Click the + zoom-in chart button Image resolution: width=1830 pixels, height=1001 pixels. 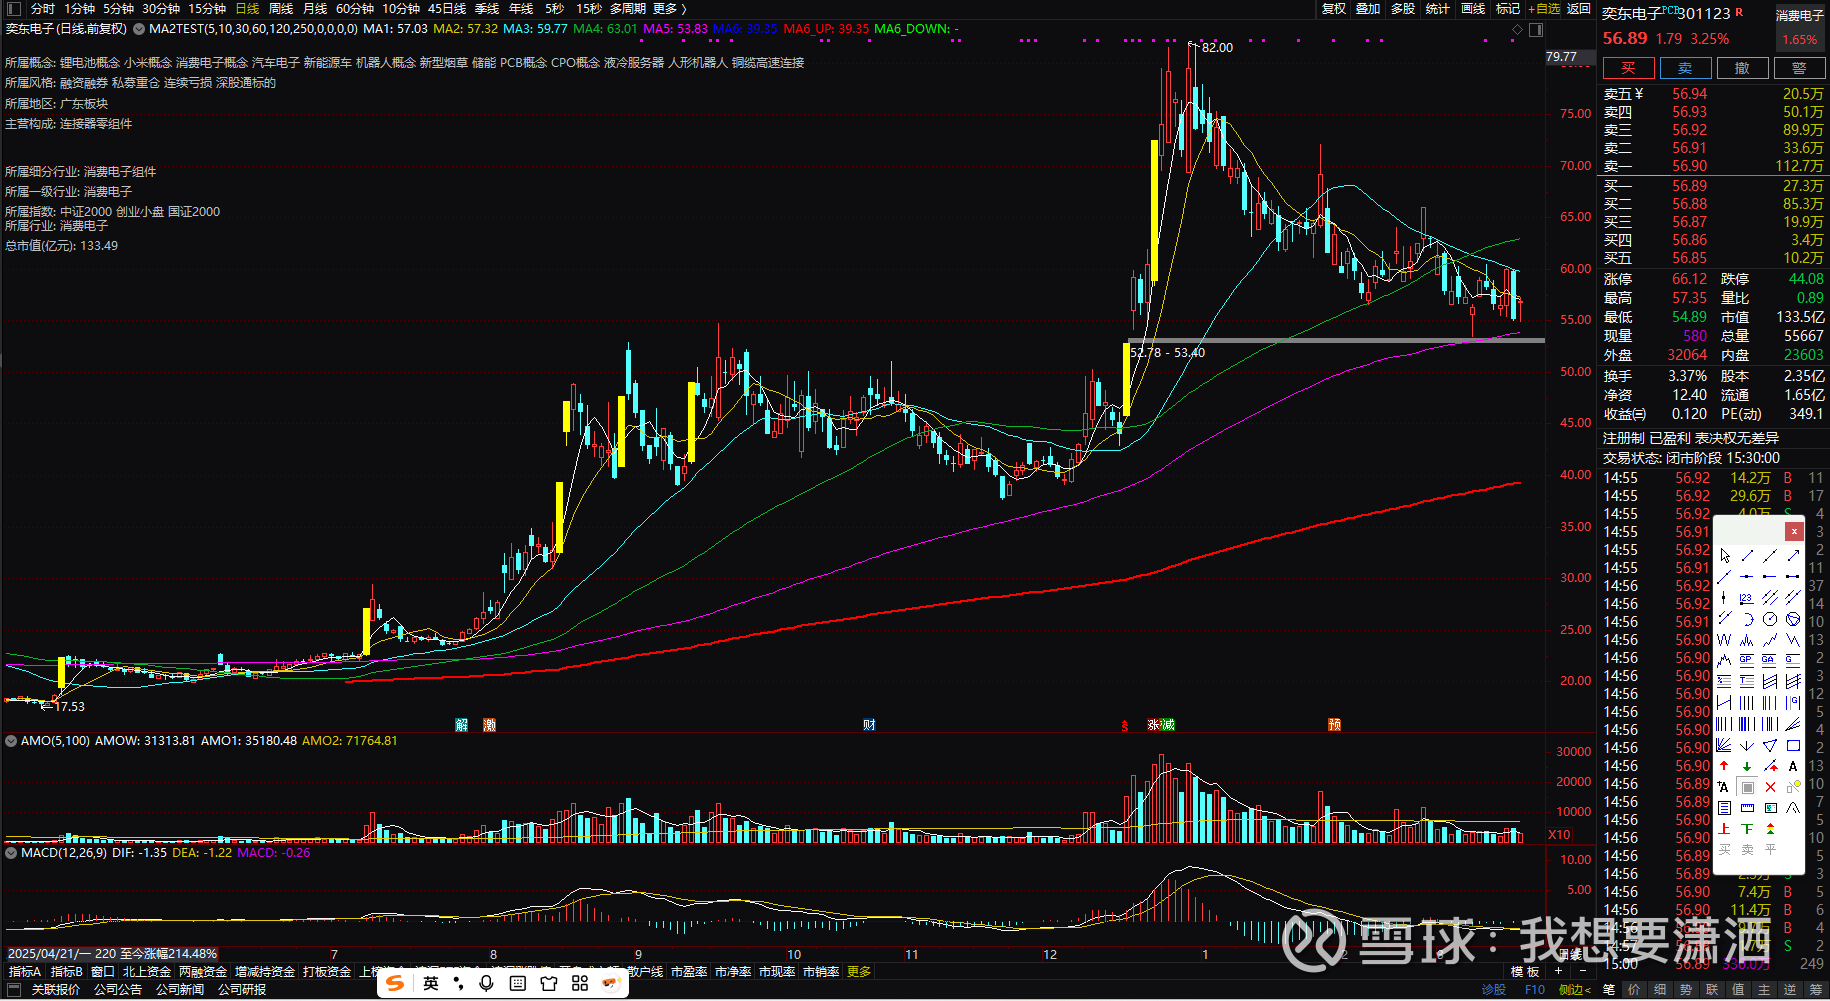click(1558, 971)
